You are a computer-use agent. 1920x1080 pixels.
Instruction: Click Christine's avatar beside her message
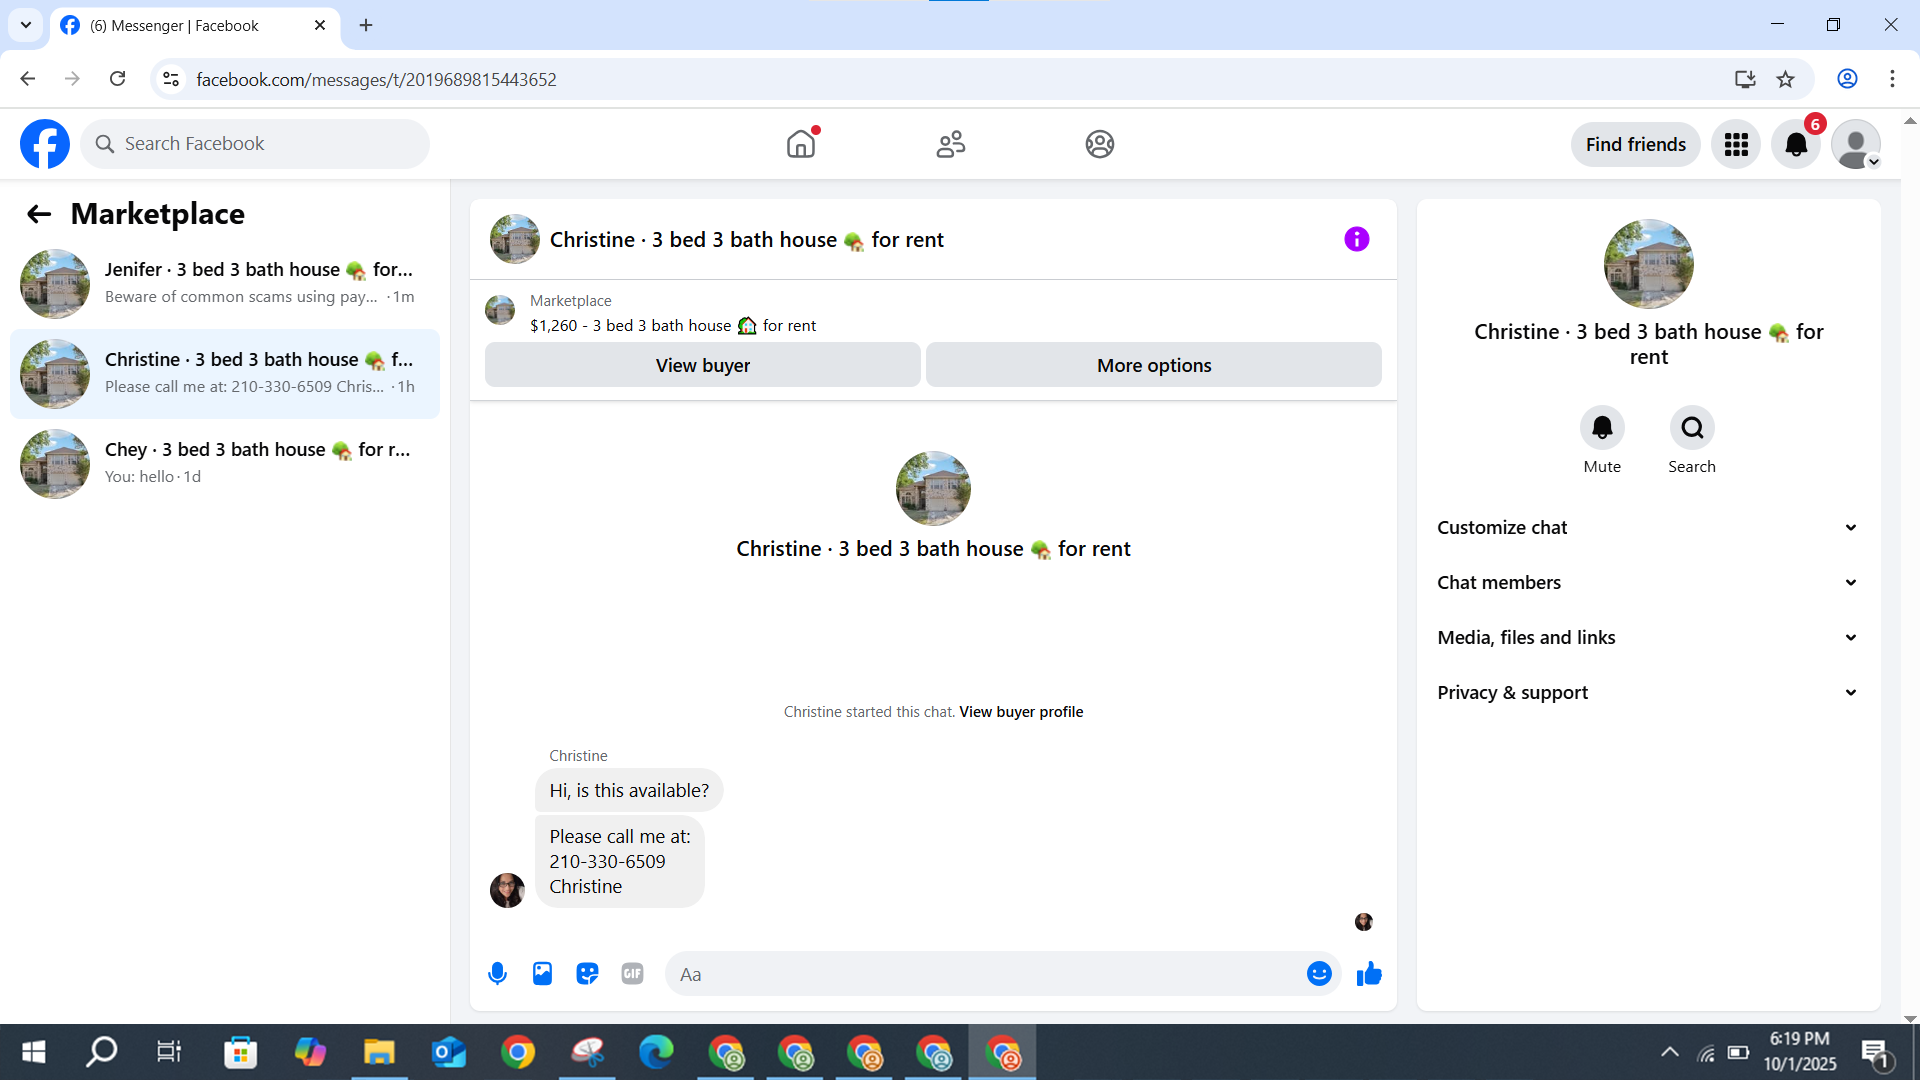pyautogui.click(x=507, y=890)
